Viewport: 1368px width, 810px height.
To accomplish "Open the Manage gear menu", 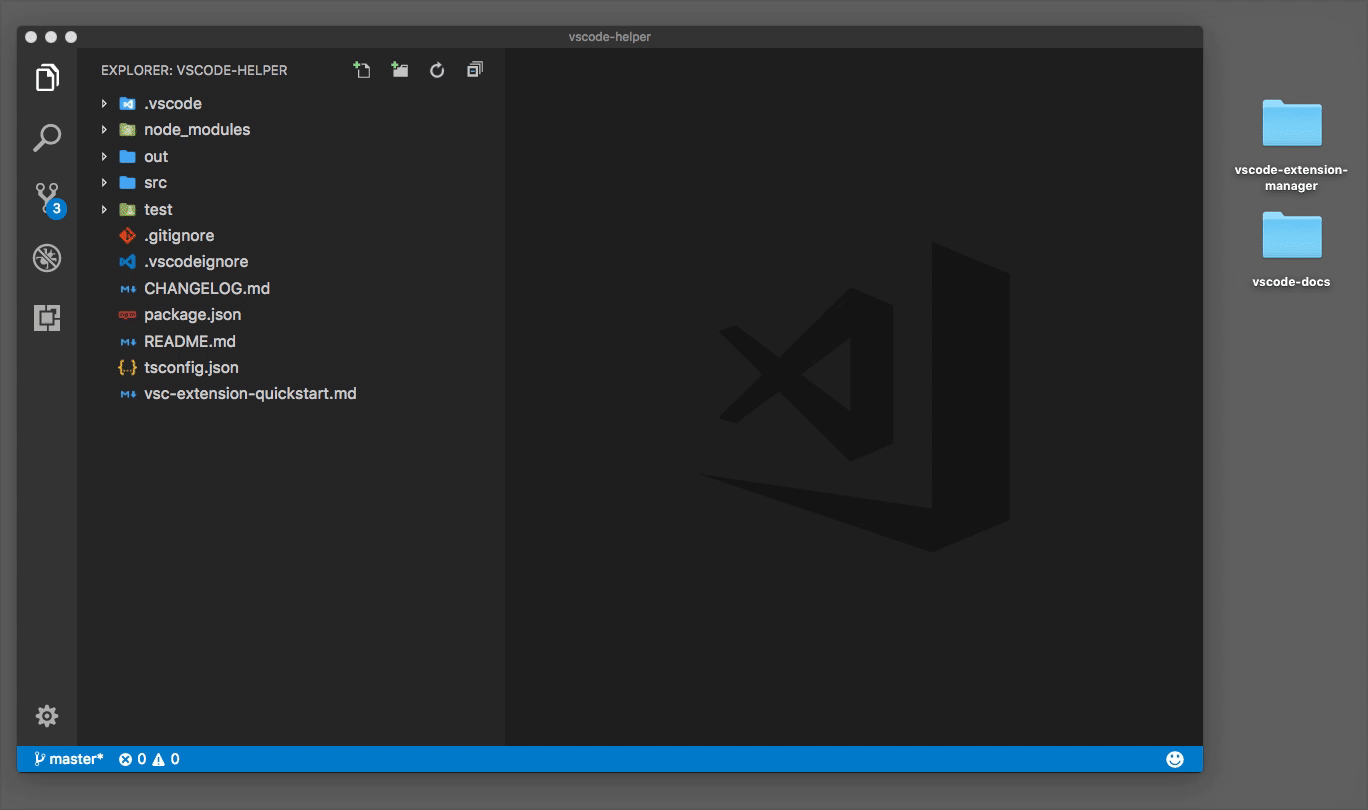I will 47,716.
